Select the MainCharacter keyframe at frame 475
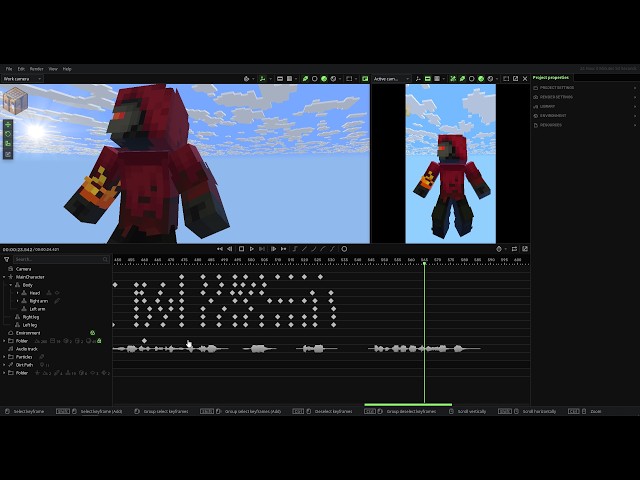Screen dimensions: 640x480 (x=182, y=277)
